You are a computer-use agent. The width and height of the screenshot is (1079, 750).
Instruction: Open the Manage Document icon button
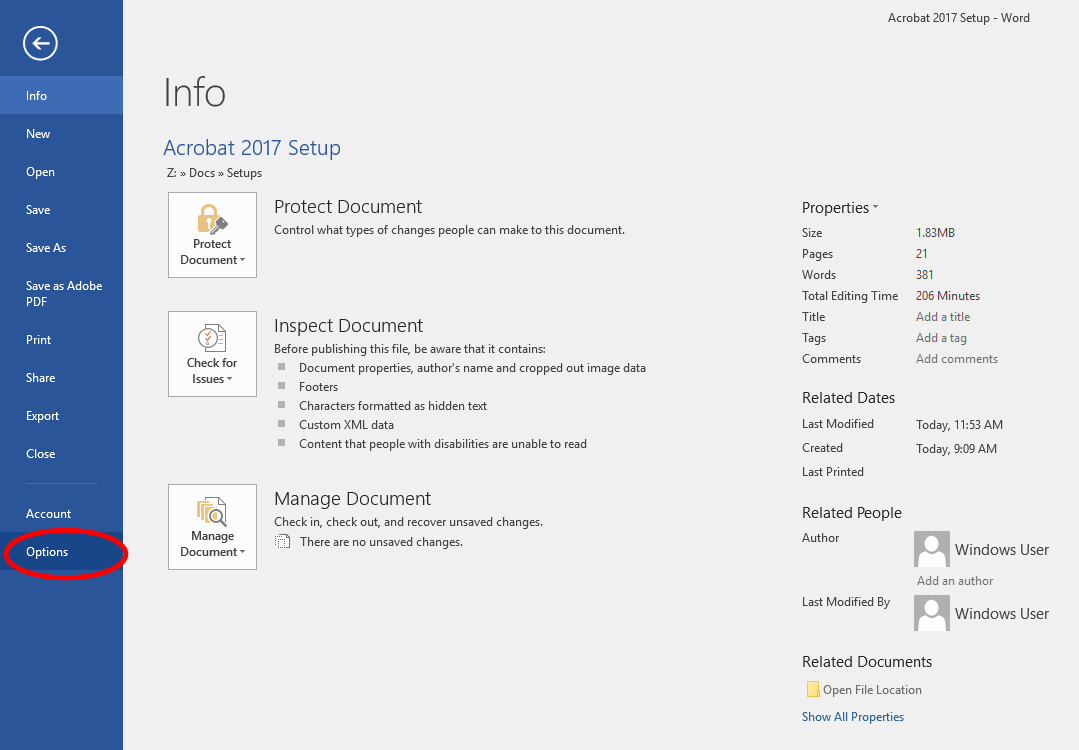point(212,527)
